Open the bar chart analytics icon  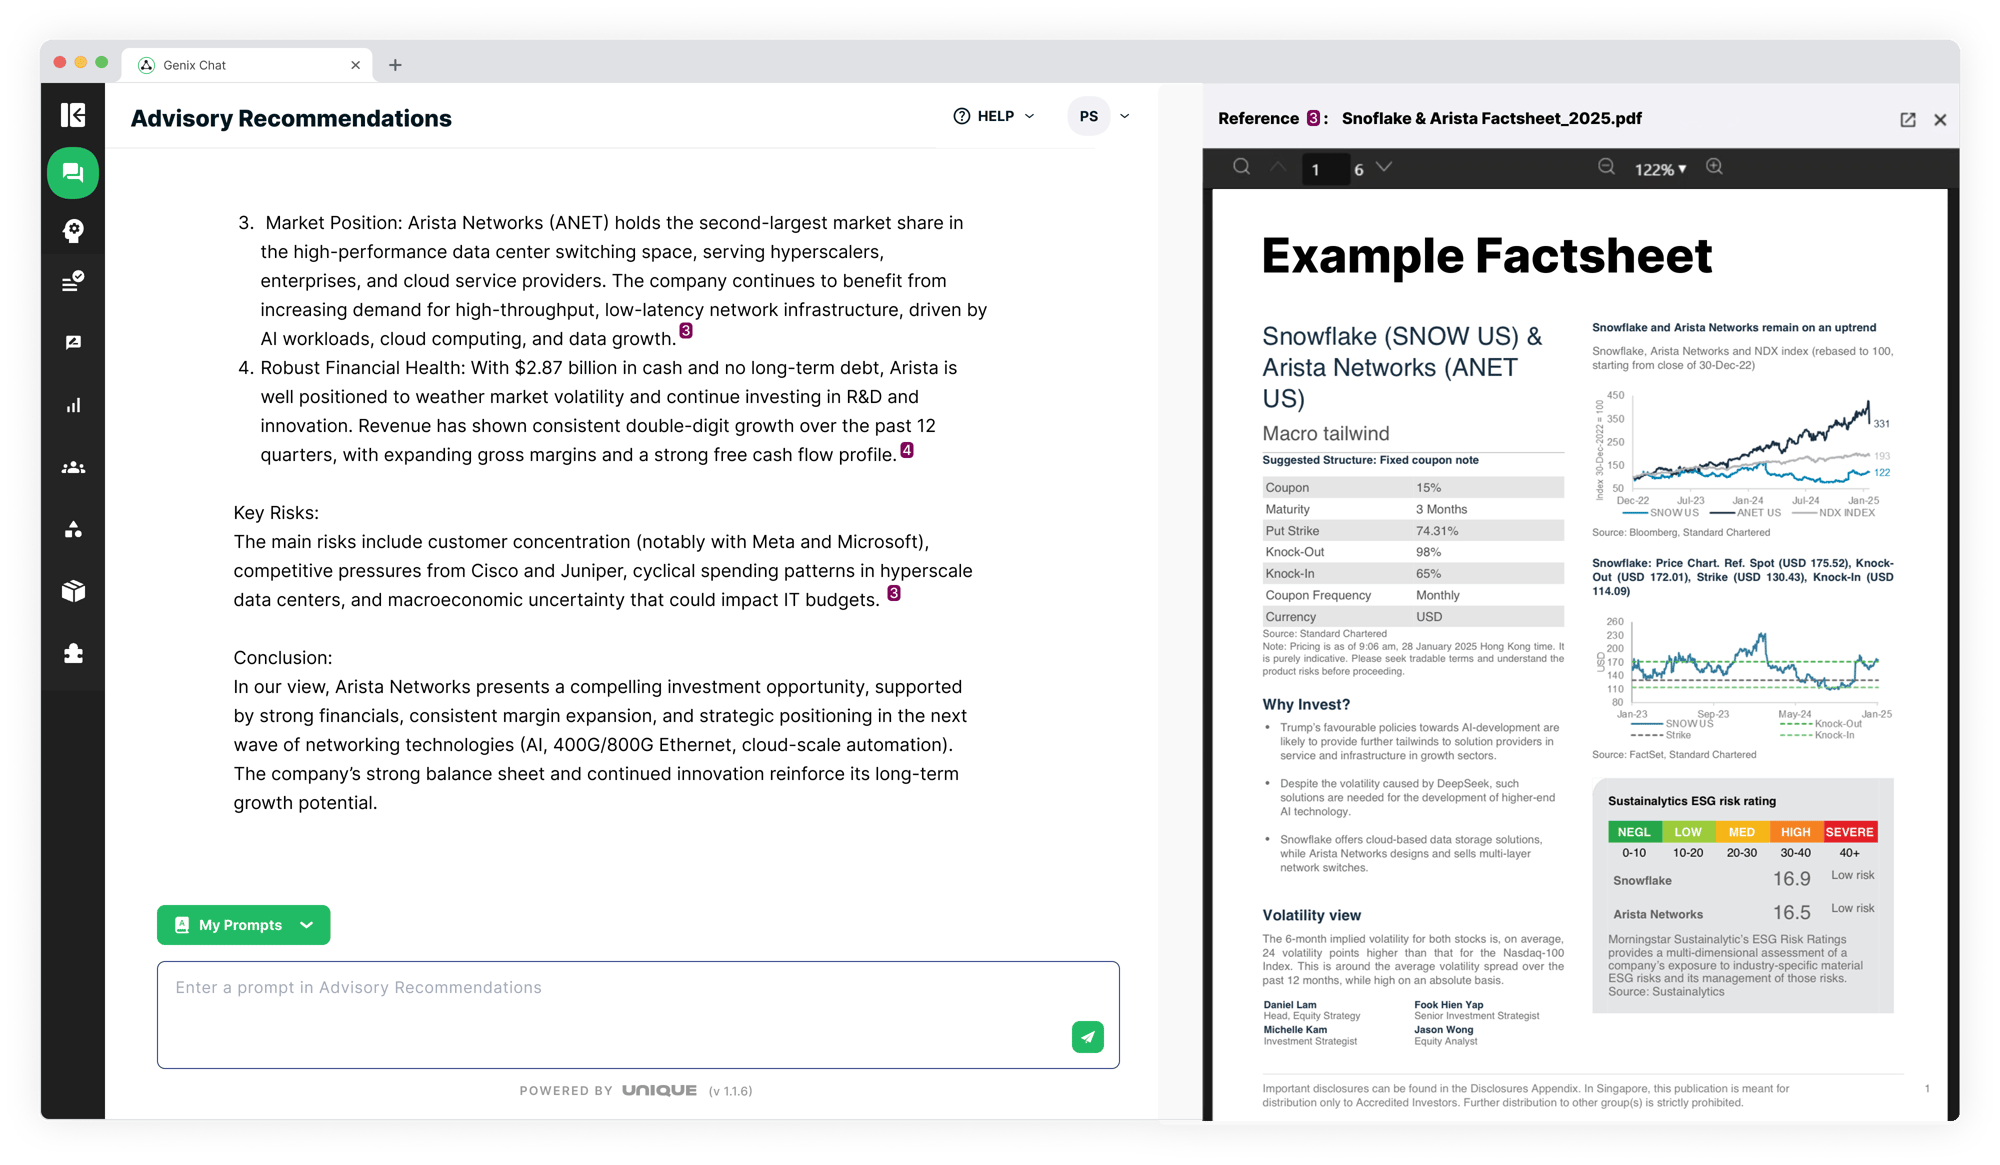[73, 405]
